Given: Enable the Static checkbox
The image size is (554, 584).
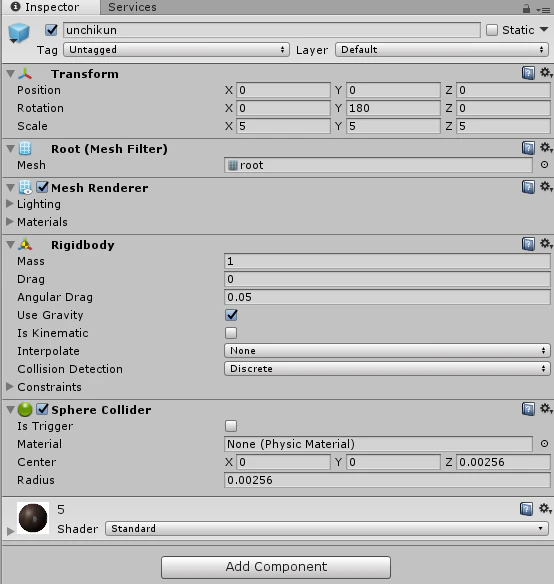Looking at the screenshot, I should click(x=492, y=30).
